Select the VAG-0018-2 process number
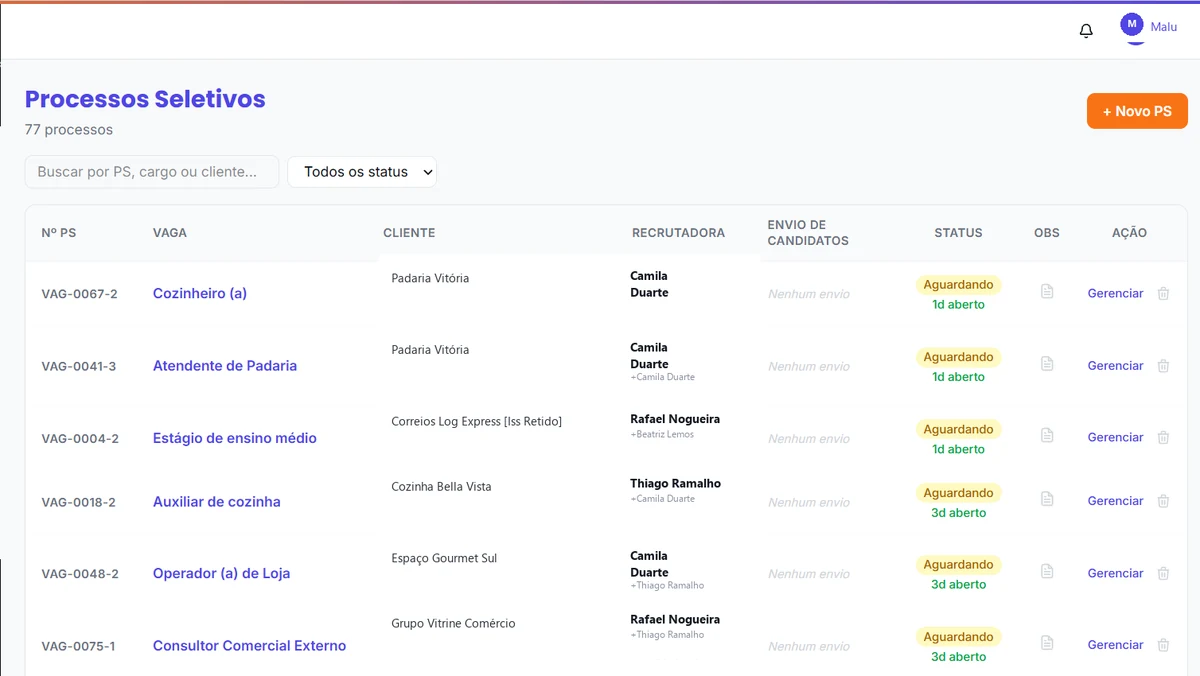Viewport: 1200px width, 676px height. click(79, 502)
